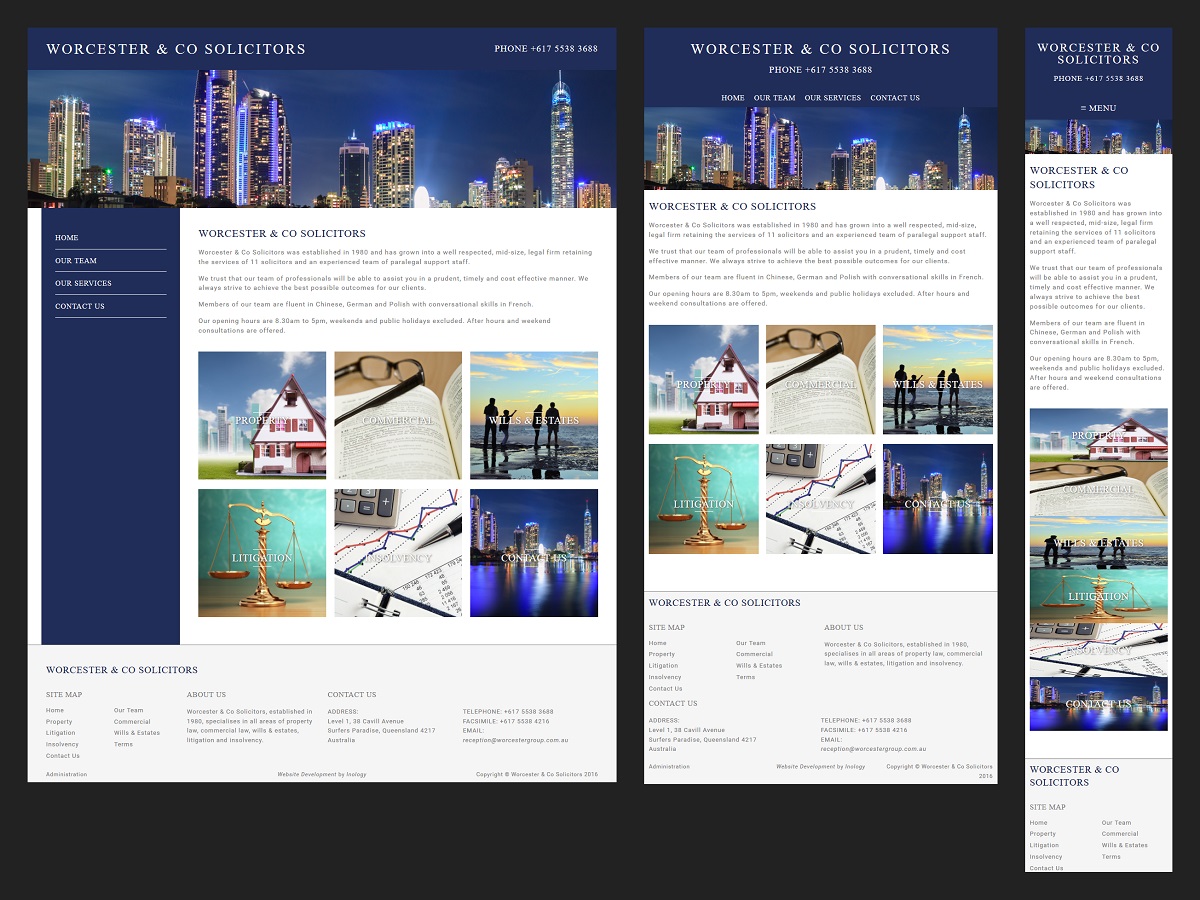Image resolution: width=1200 pixels, height=900 pixels.
Task: Open Litigation scales tile in desktop layout
Action: point(262,553)
